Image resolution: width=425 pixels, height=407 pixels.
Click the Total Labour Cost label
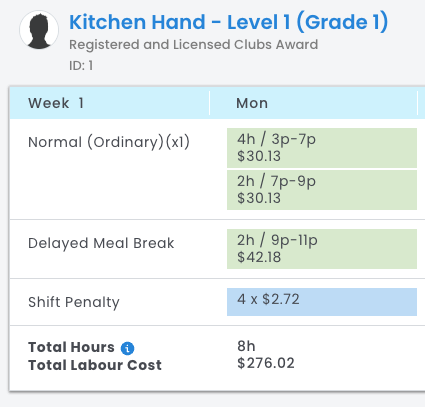[x=95, y=365]
